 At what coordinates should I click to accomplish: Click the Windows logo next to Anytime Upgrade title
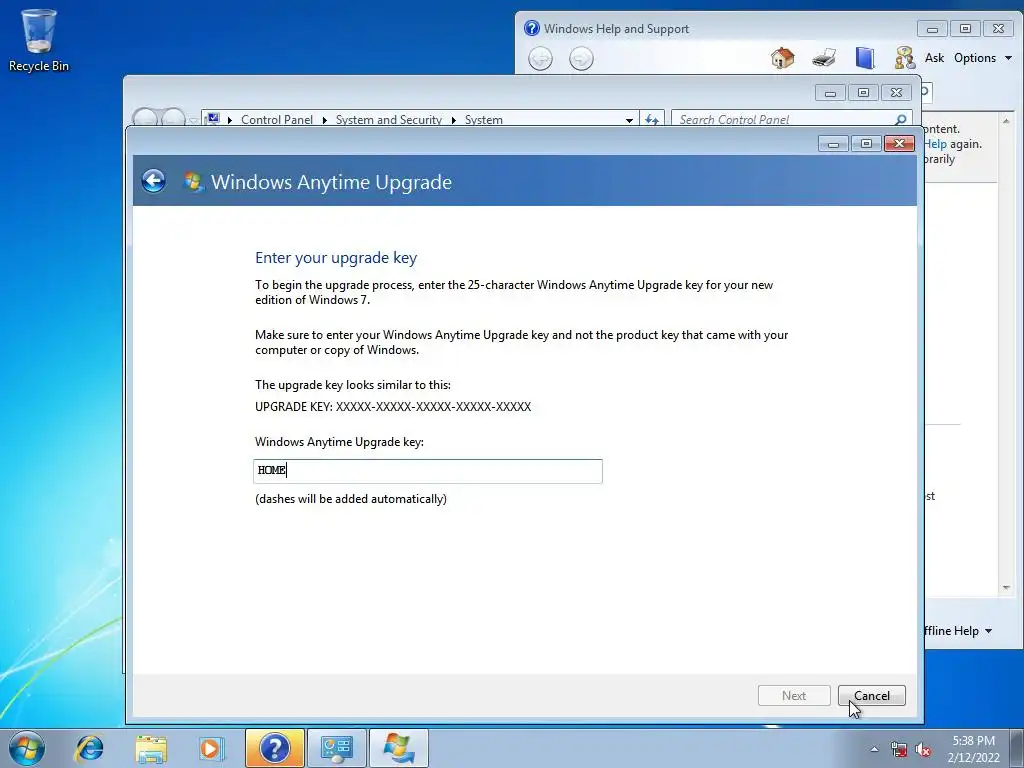point(193,182)
